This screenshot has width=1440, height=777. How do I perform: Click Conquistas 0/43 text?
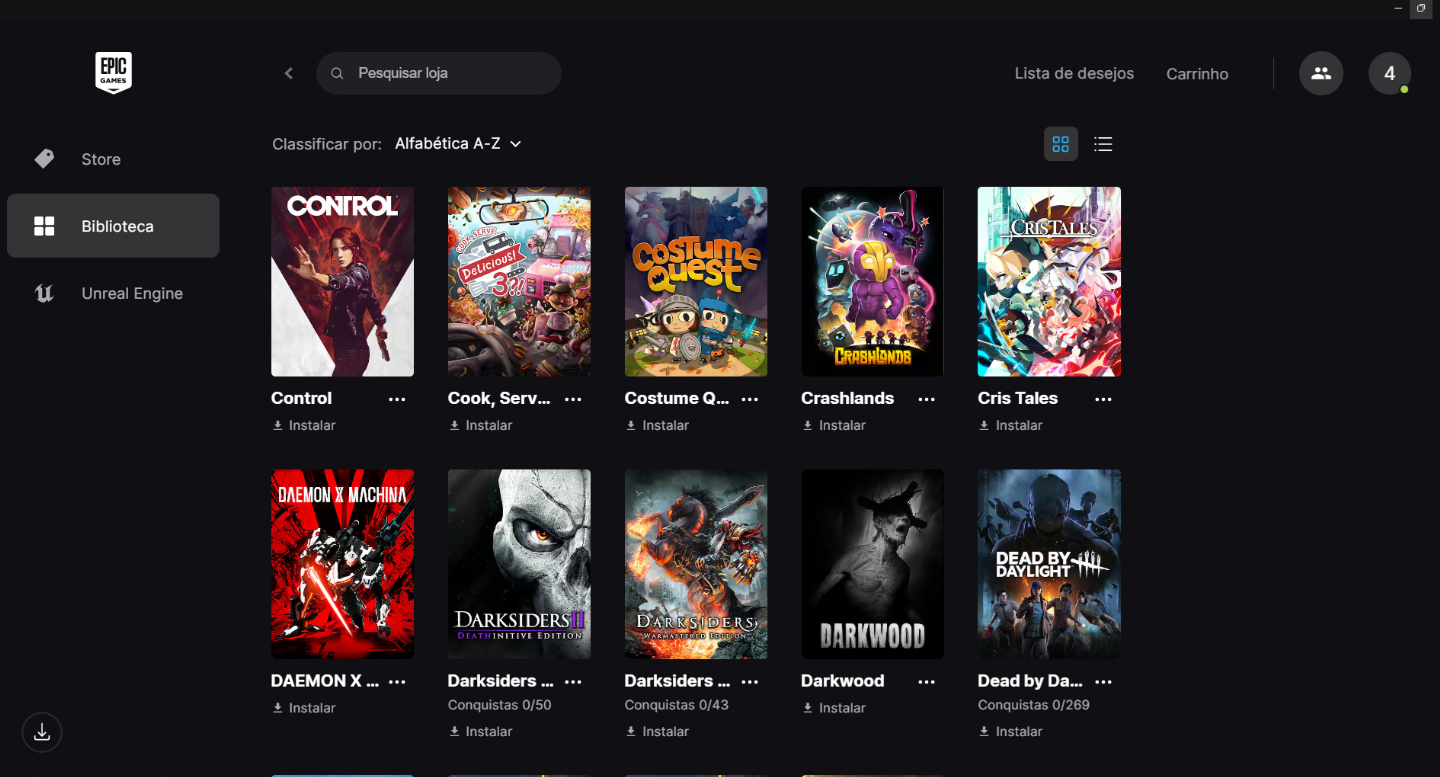[676, 705]
